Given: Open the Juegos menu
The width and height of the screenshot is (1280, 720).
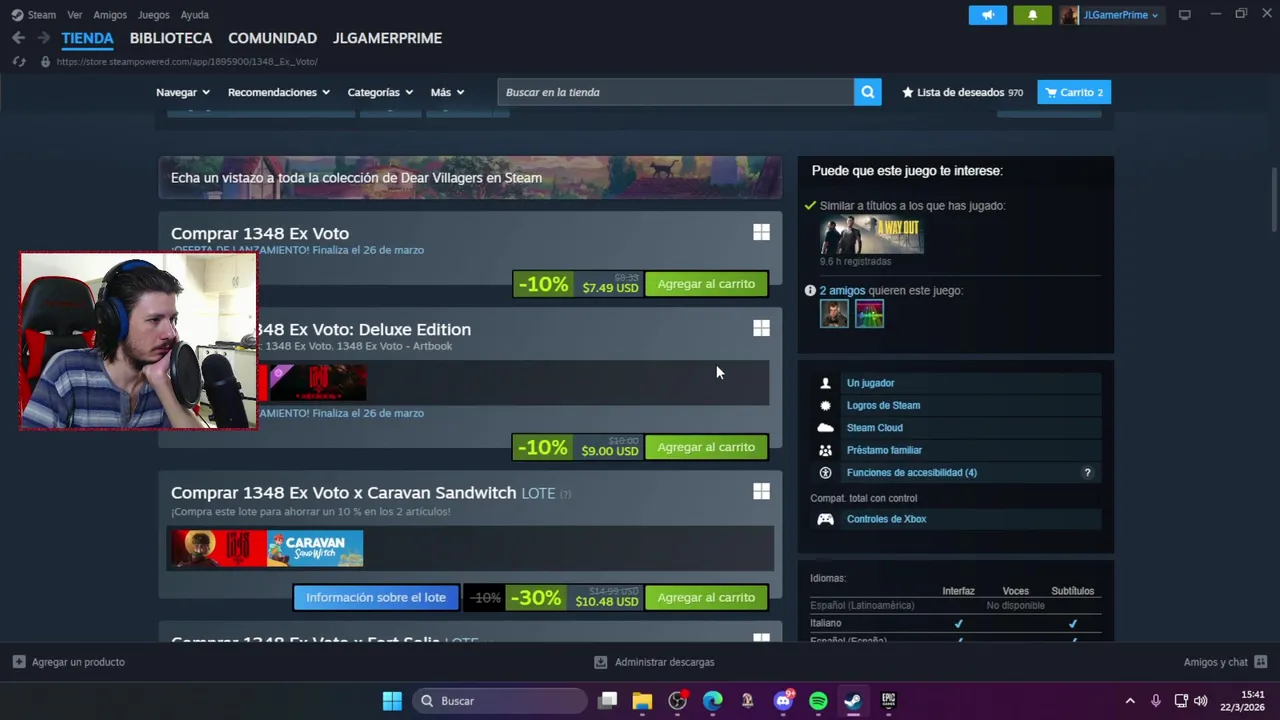Looking at the screenshot, I should [153, 15].
